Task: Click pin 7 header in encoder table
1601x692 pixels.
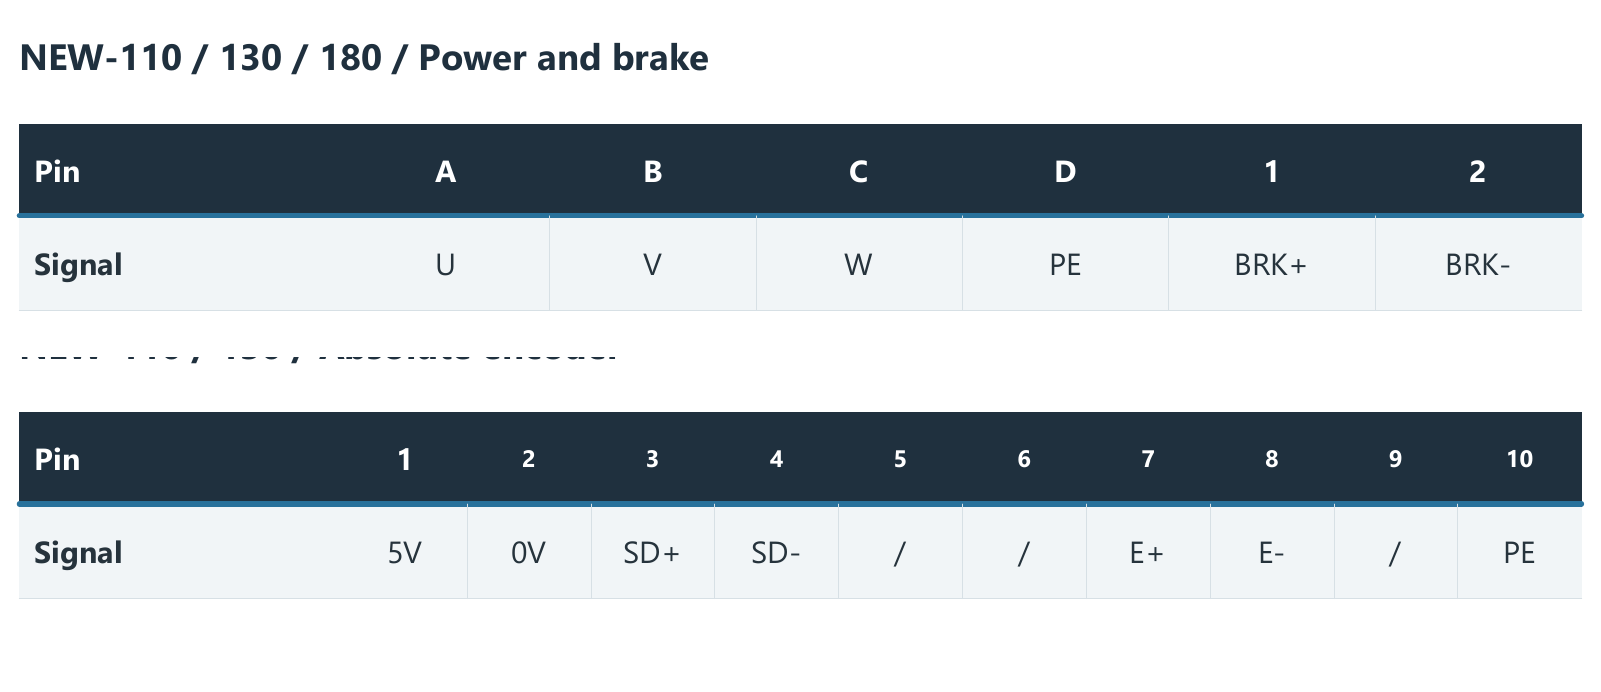Action: (x=1148, y=459)
